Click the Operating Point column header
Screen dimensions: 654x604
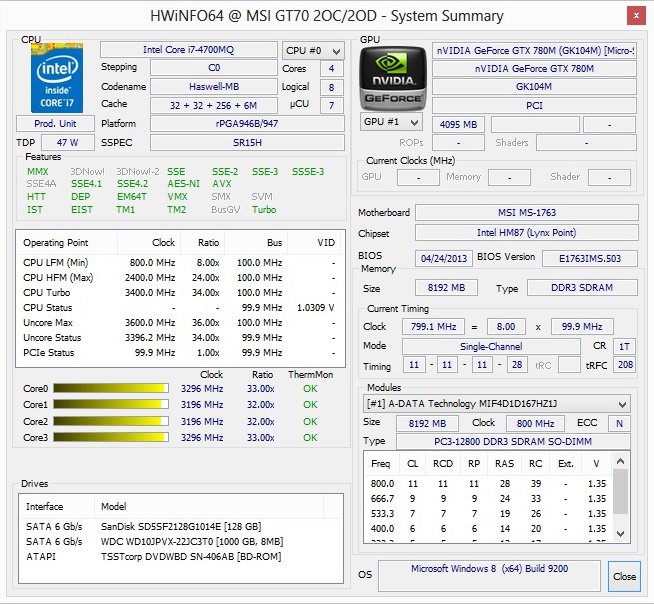click(x=67, y=243)
